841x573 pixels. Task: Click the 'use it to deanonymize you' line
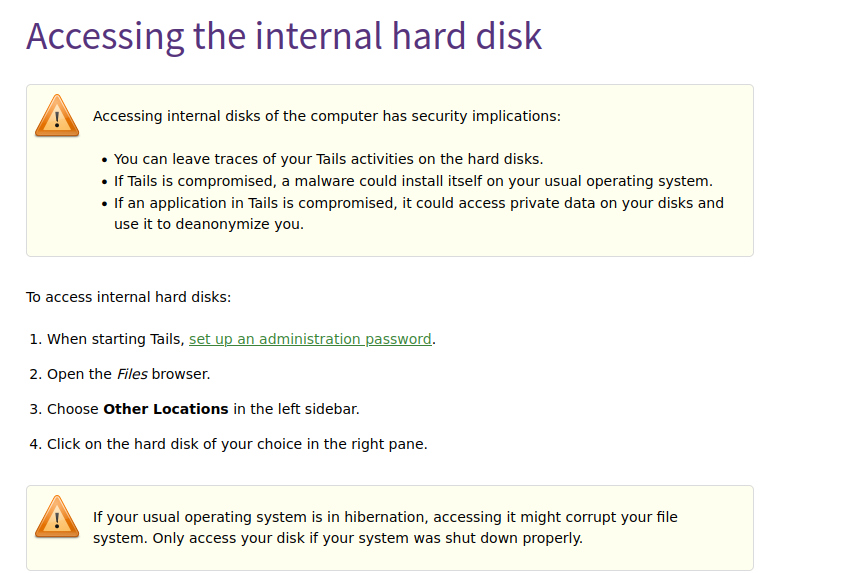point(209,224)
